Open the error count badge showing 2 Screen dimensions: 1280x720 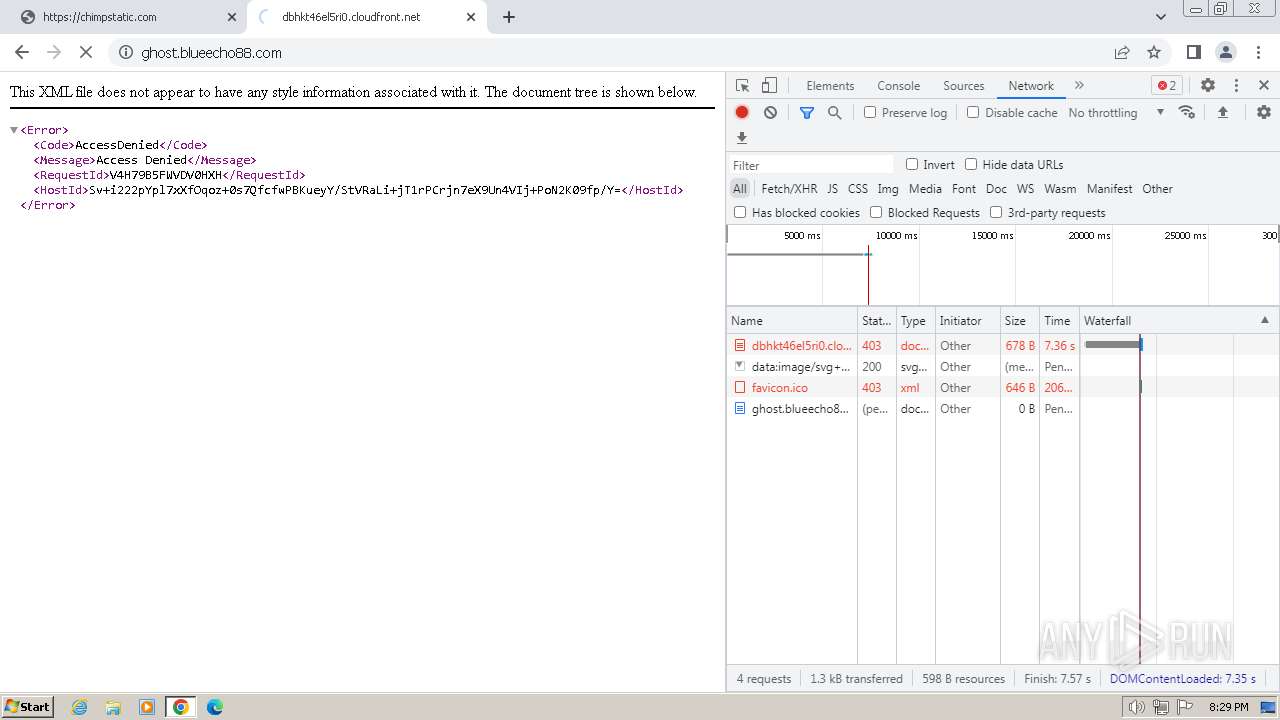click(1167, 85)
